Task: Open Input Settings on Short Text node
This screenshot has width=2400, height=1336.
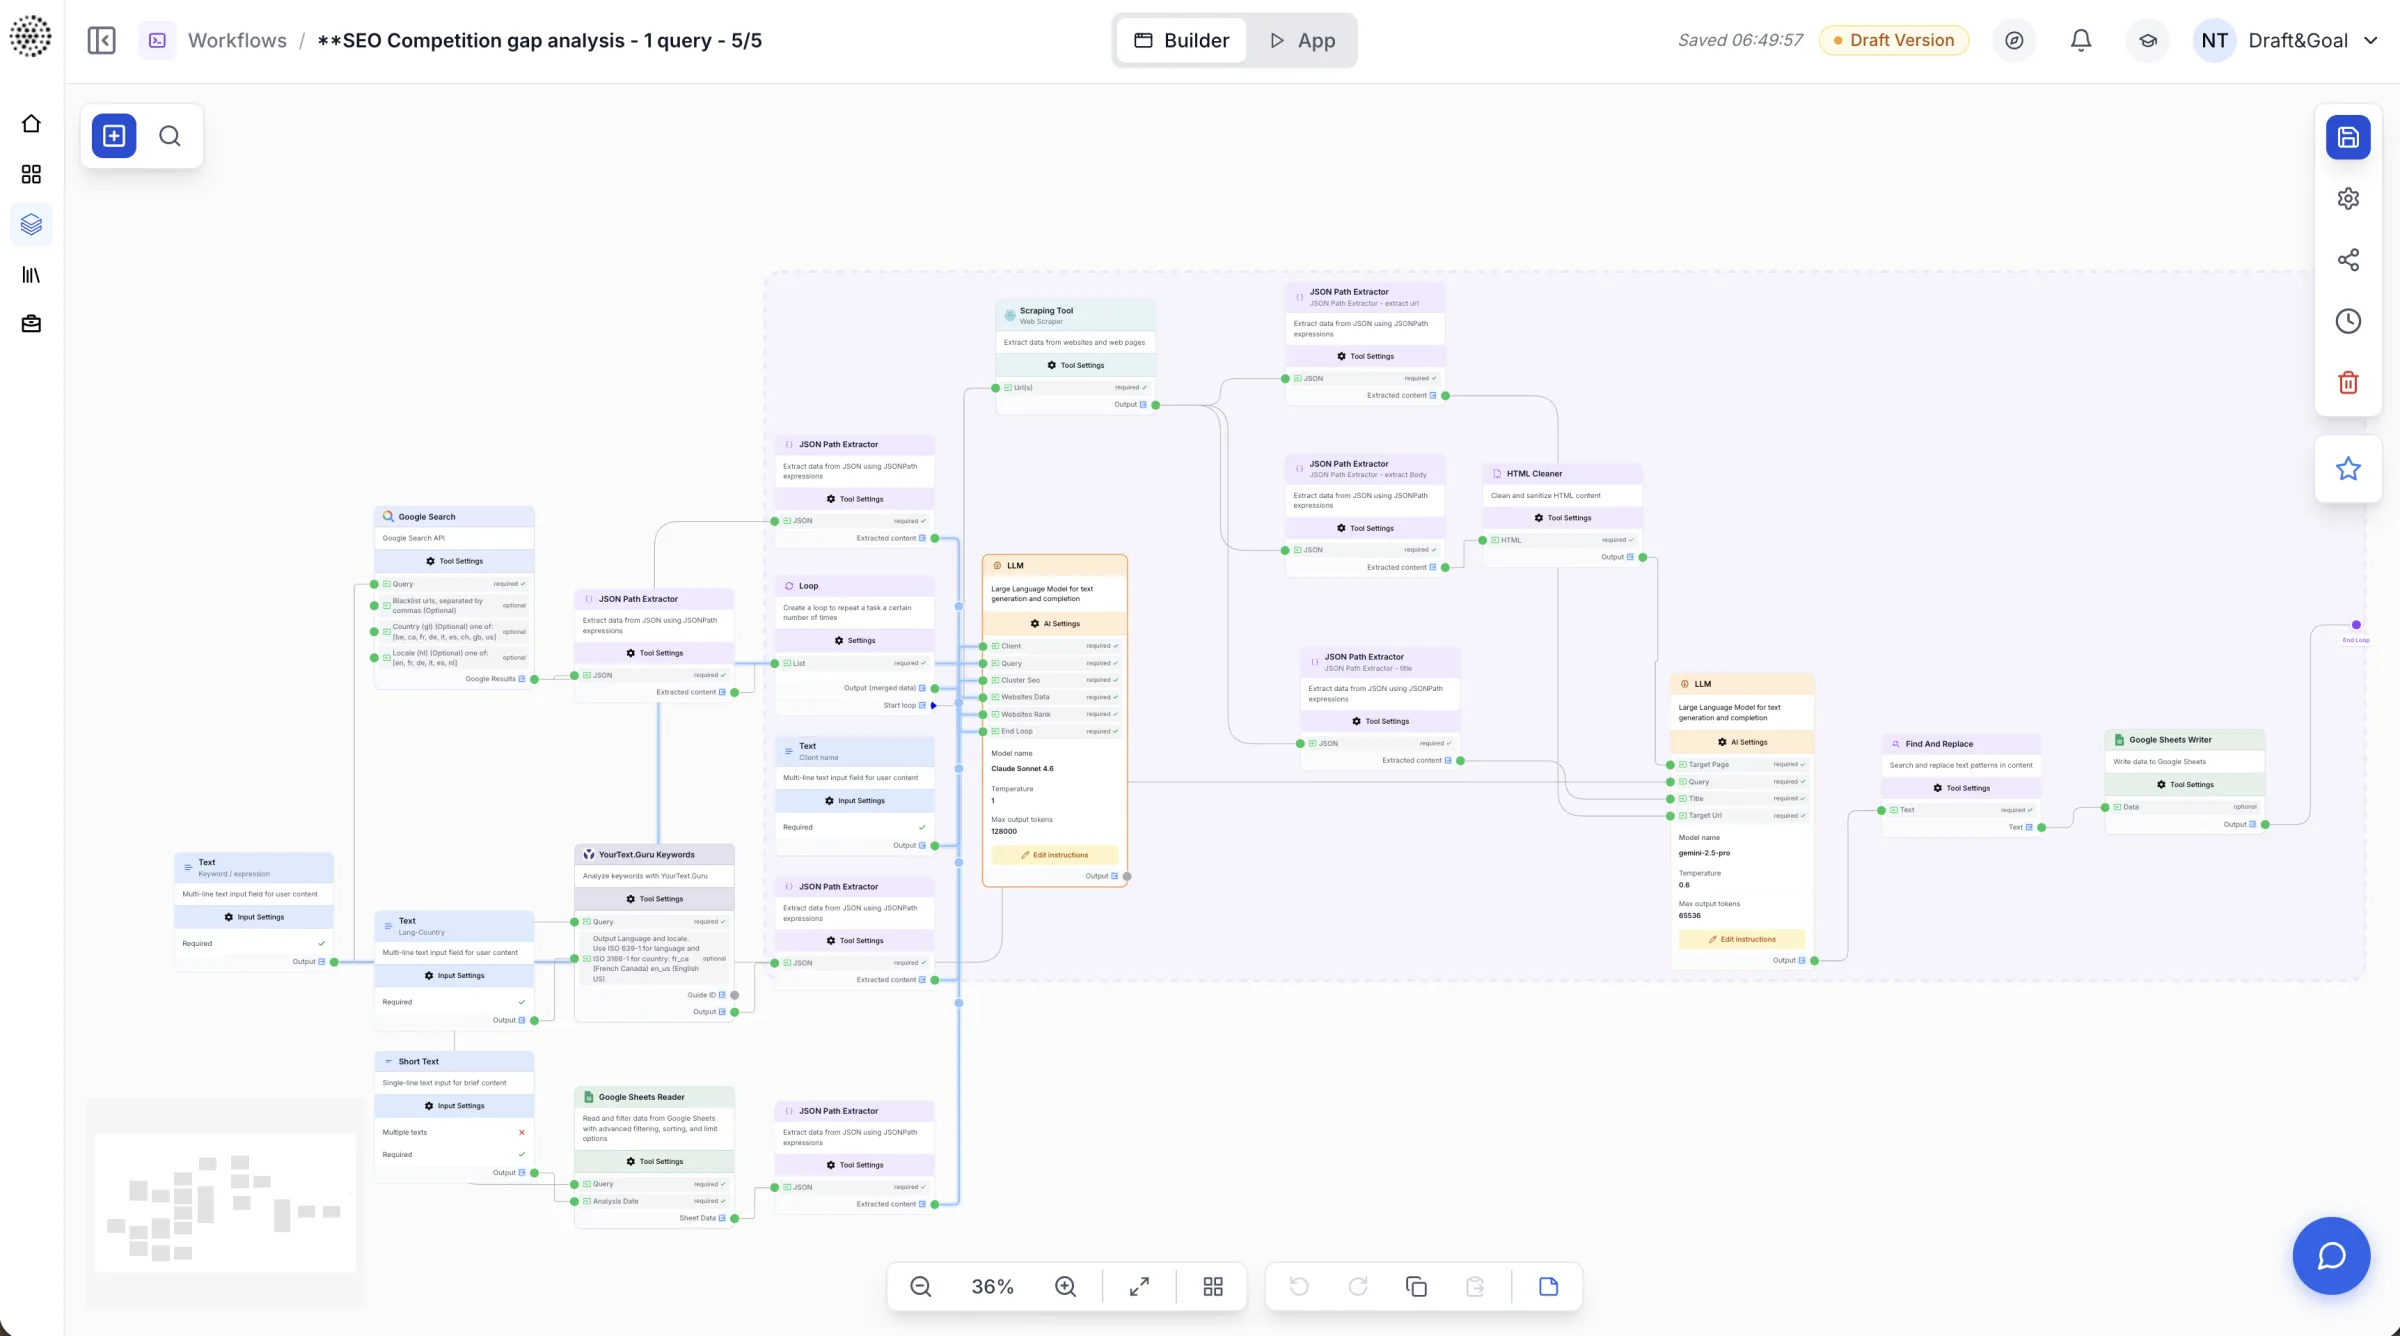Action: pos(454,1106)
